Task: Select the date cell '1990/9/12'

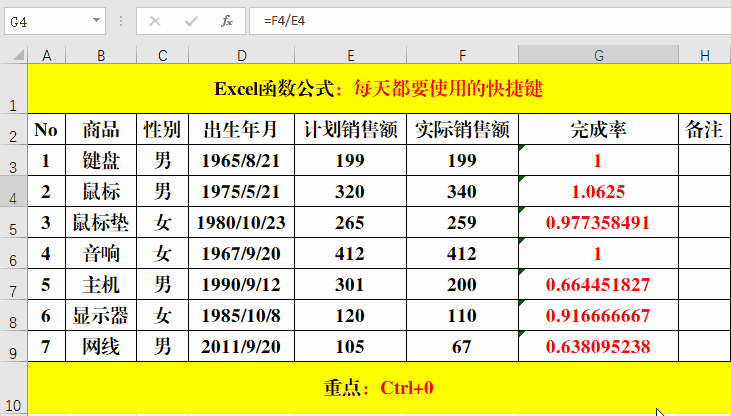Action: (x=241, y=284)
